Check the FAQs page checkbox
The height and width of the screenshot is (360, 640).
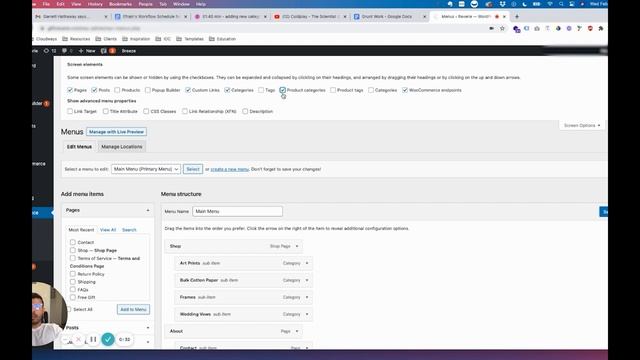[73, 289]
